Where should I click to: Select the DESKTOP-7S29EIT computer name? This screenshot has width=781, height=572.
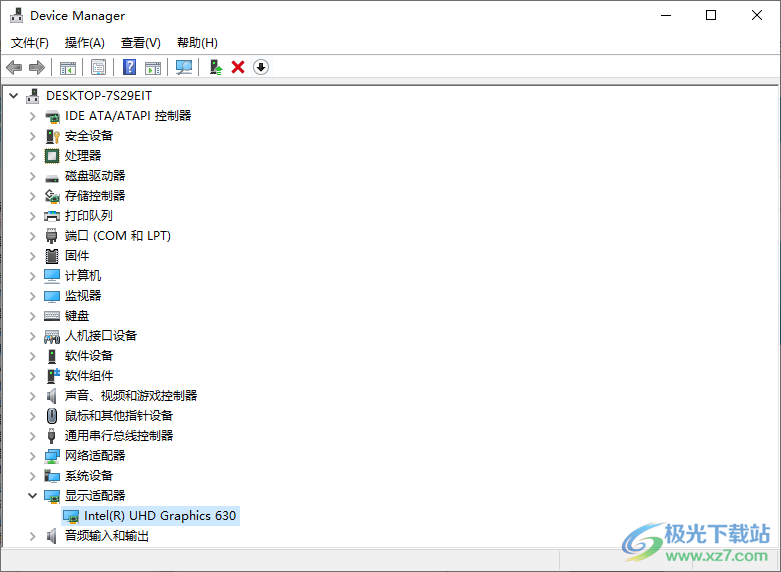99,96
